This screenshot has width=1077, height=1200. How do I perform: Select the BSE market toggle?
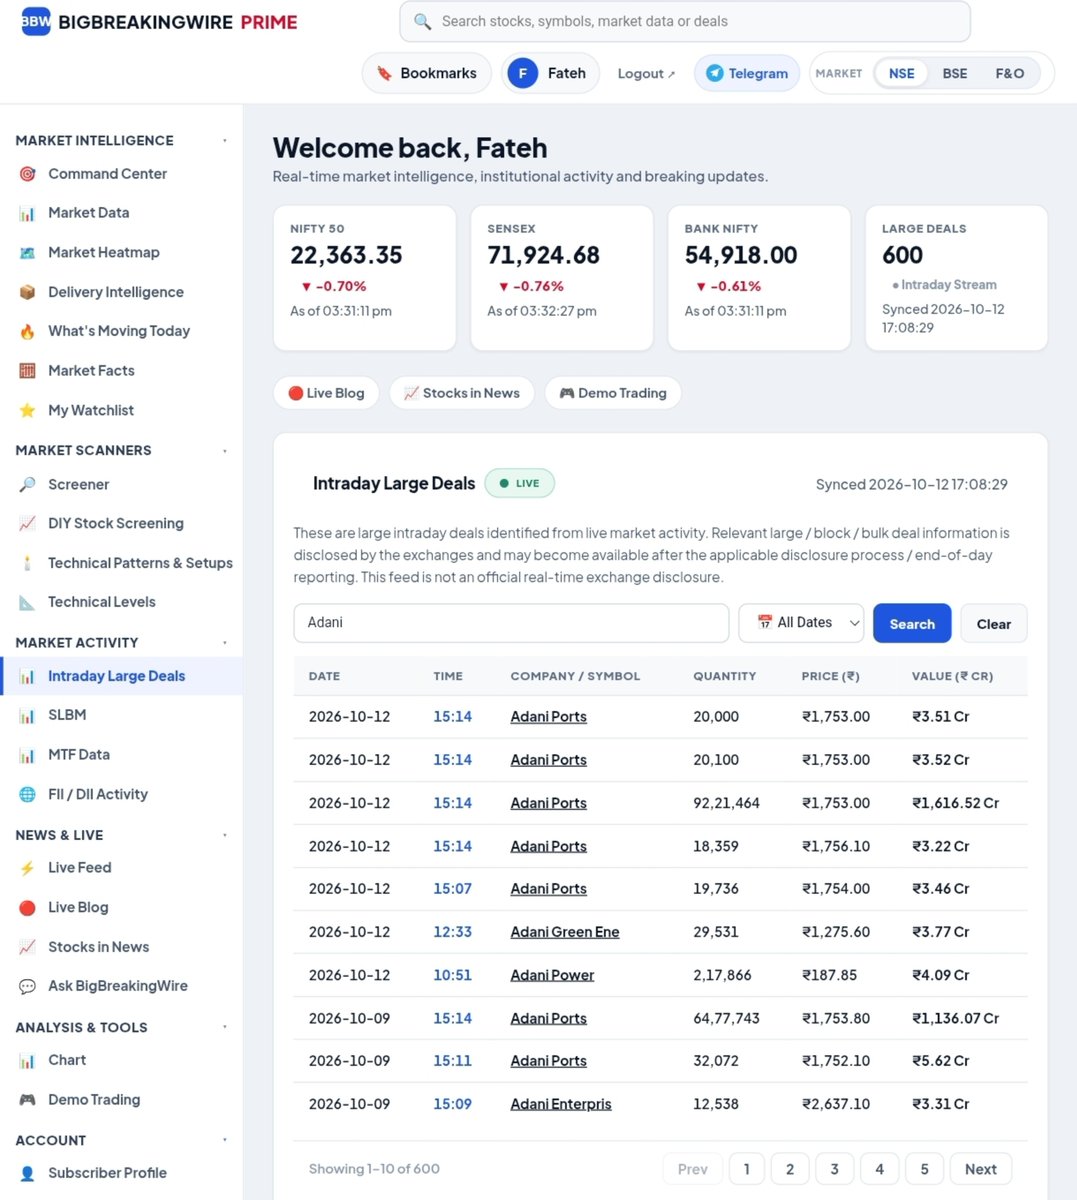pyautogui.click(x=955, y=73)
